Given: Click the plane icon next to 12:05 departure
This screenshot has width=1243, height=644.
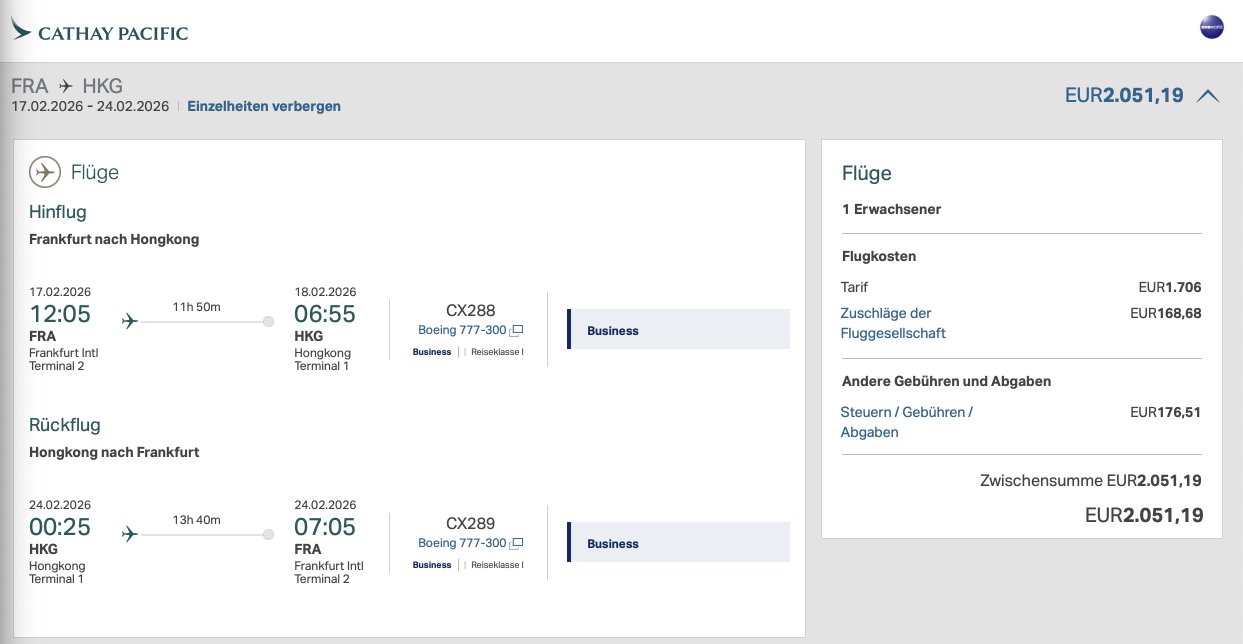Looking at the screenshot, I should point(129,321).
